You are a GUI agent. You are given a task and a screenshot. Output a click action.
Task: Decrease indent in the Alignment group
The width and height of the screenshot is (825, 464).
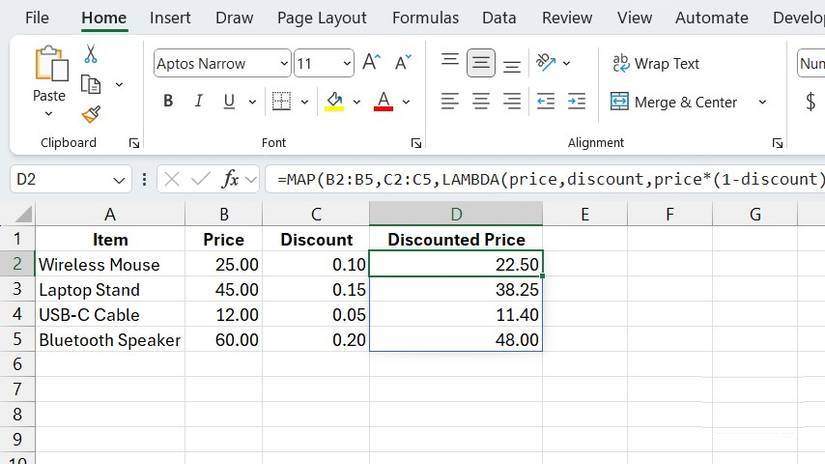pos(546,101)
